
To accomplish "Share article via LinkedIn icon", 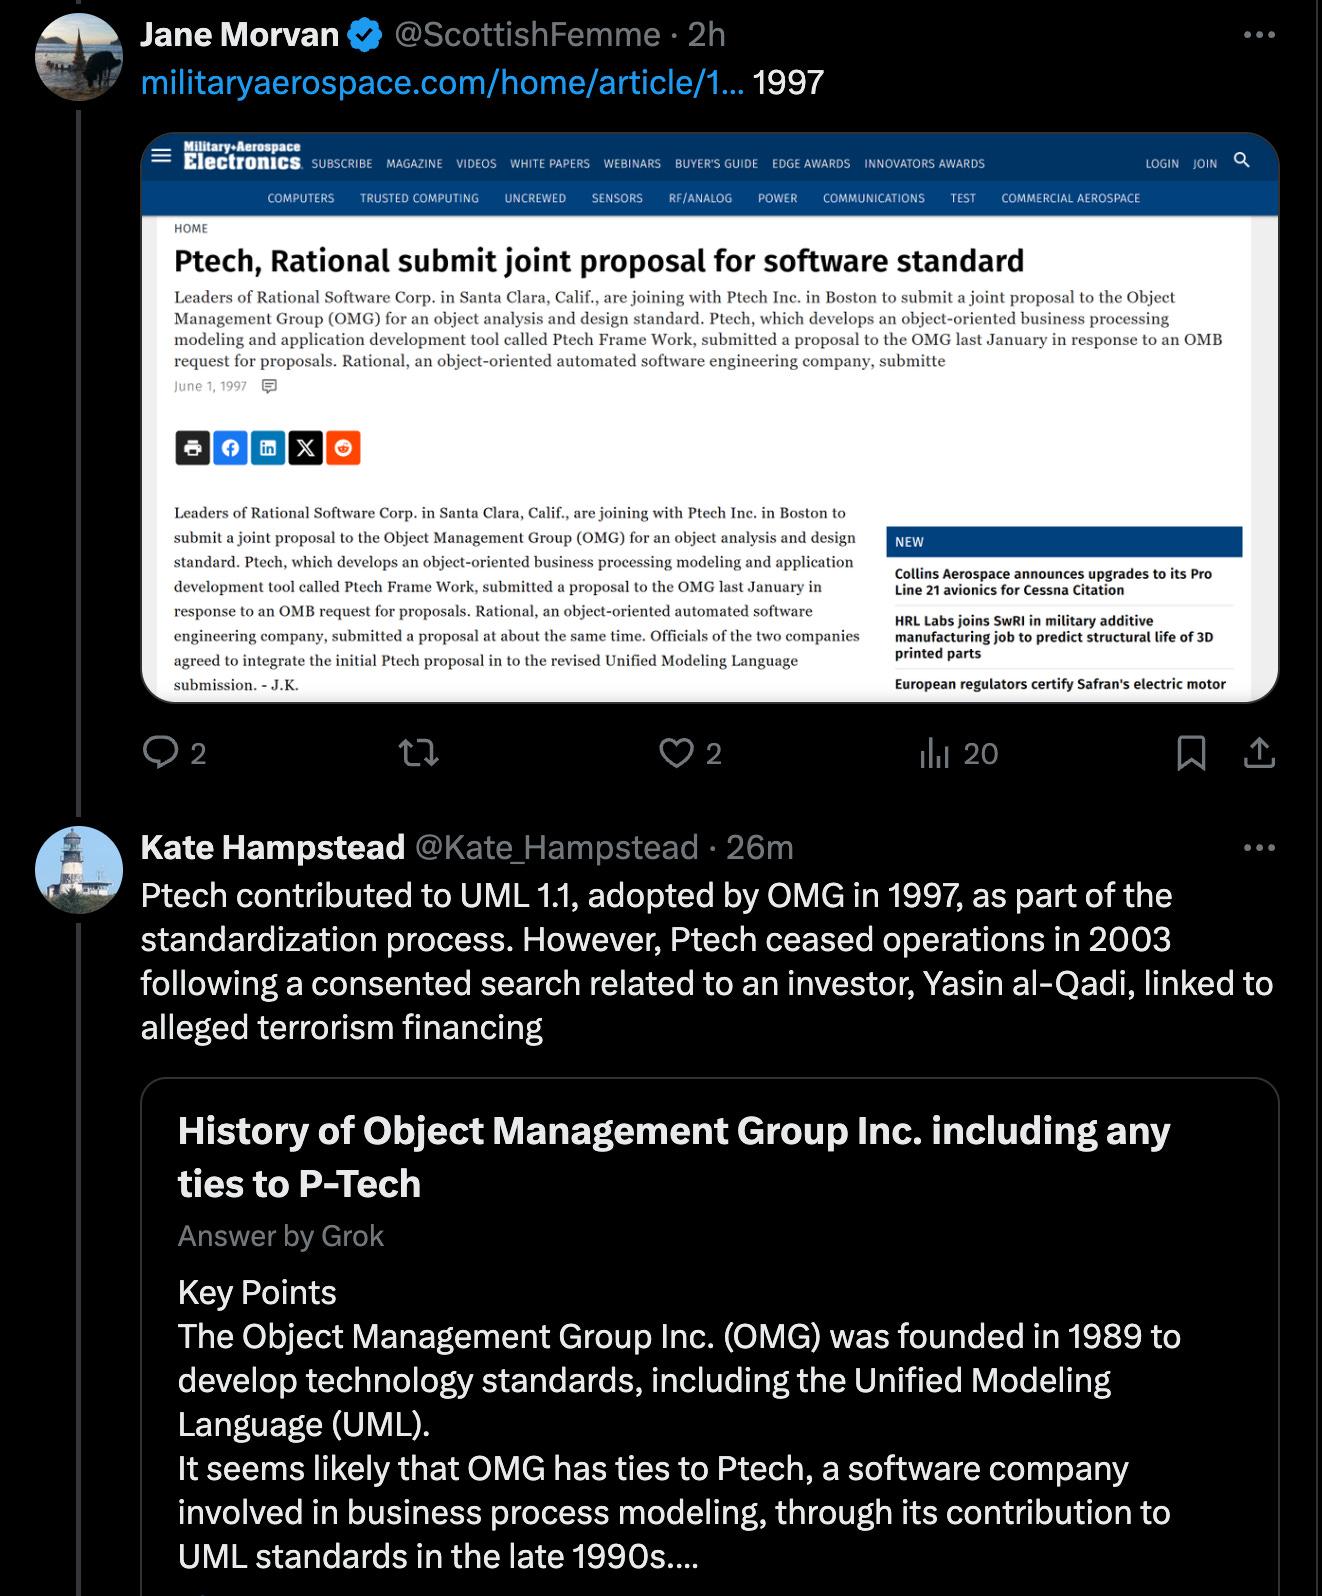I will pyautogui.click(x=268, y=448).
